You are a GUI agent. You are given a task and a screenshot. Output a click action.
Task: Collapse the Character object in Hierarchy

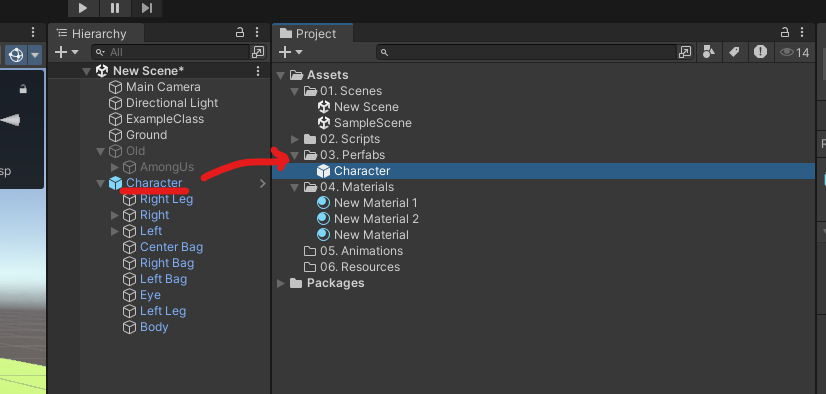[x=100, y=184]
